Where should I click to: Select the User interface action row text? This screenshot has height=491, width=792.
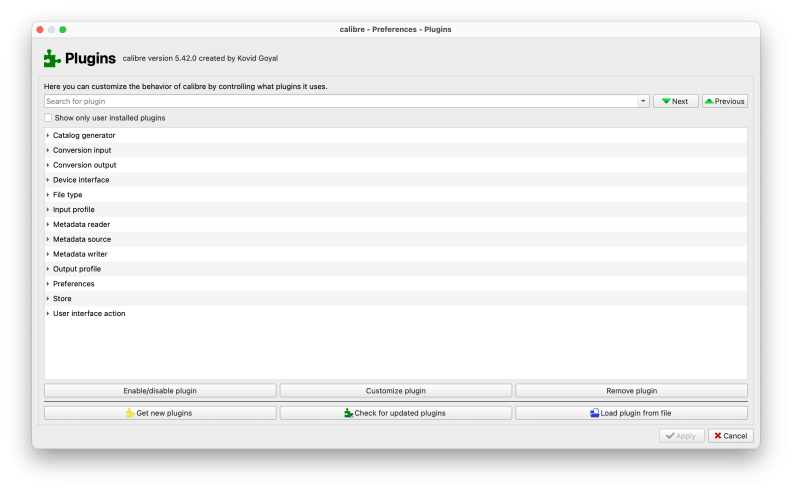point(89,313)
